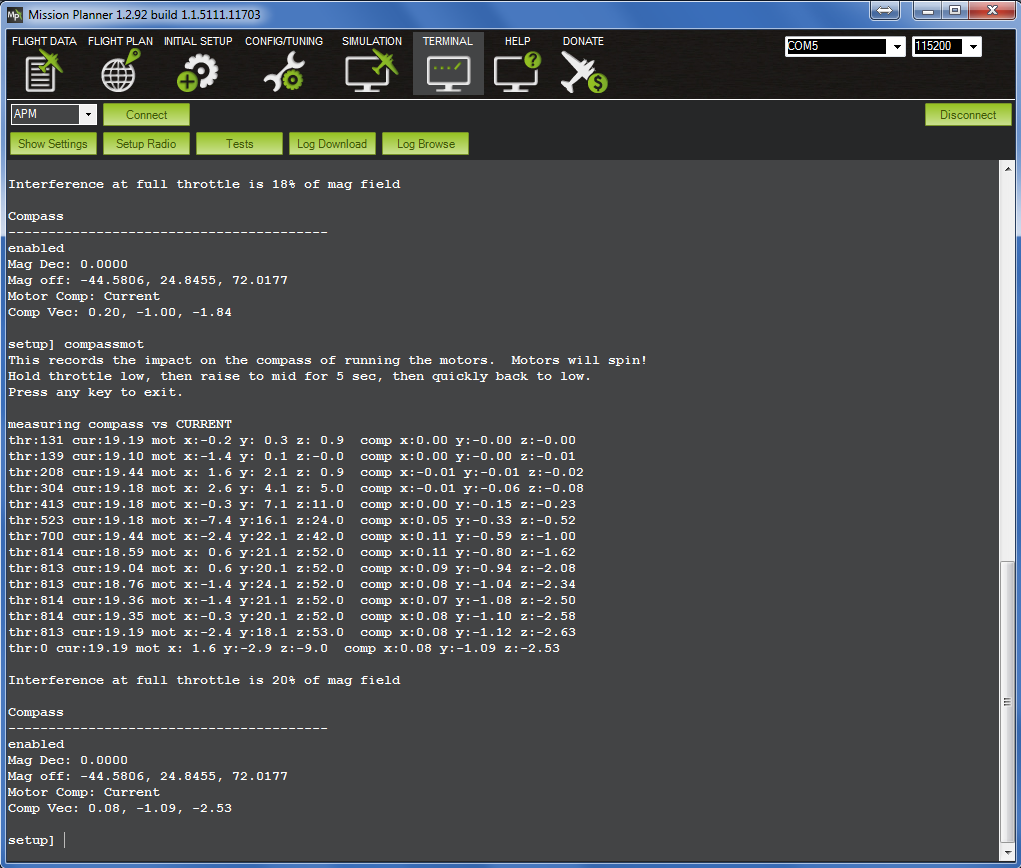
Task: Click the 'Press any key to exit.' line
Action: [96, 393]
